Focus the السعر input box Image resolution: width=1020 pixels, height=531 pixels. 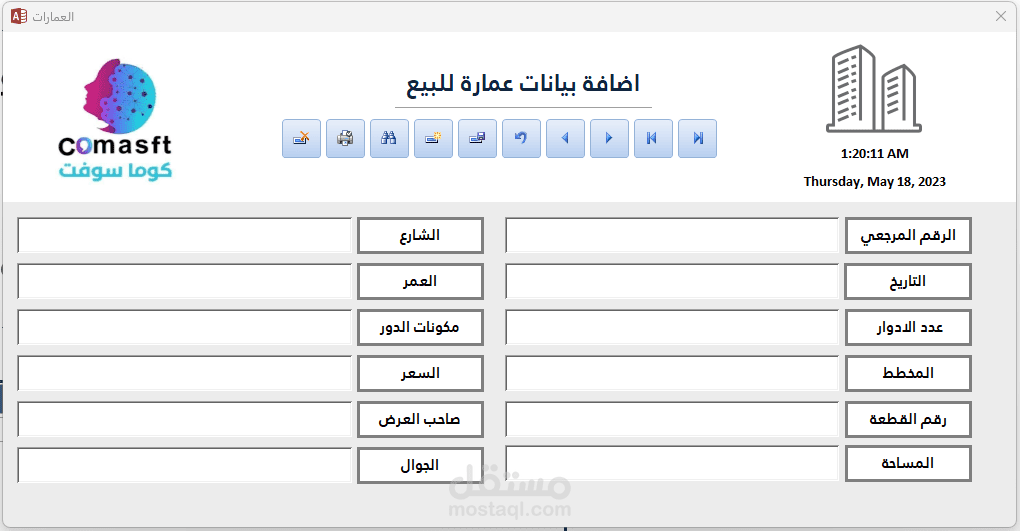point(185,373)
